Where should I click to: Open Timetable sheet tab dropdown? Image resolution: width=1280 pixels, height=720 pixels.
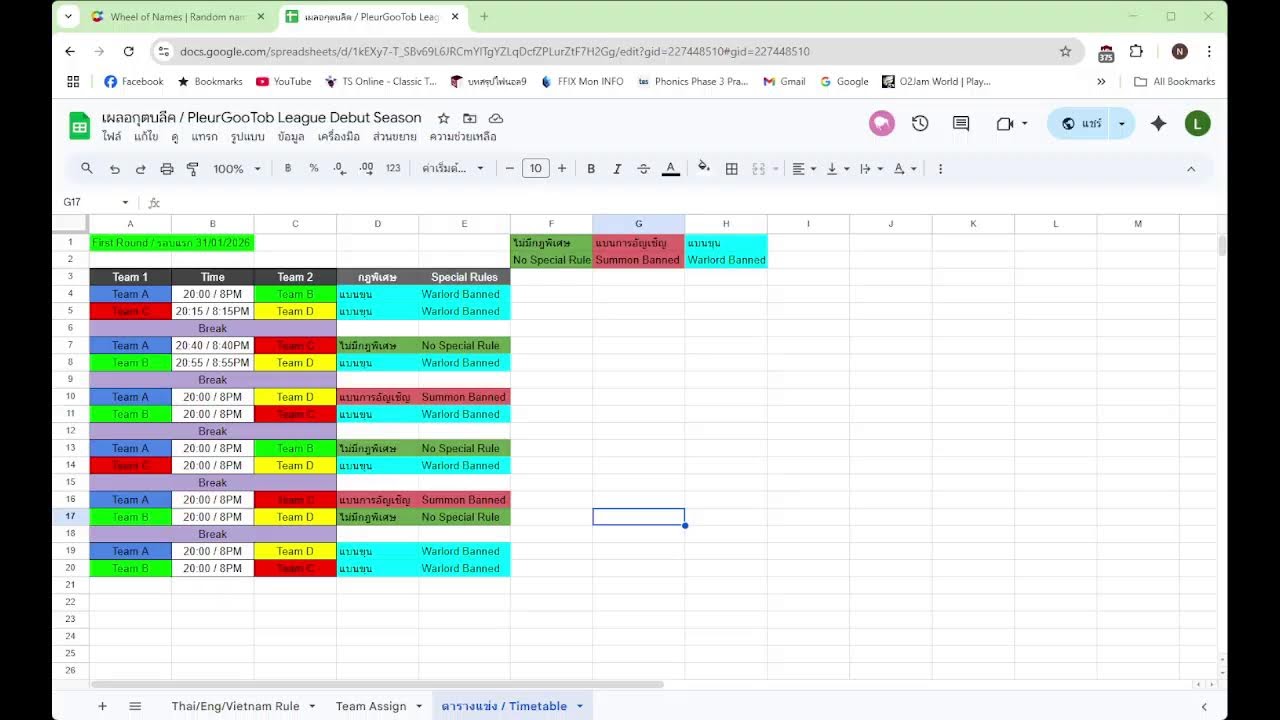(579, 706)
